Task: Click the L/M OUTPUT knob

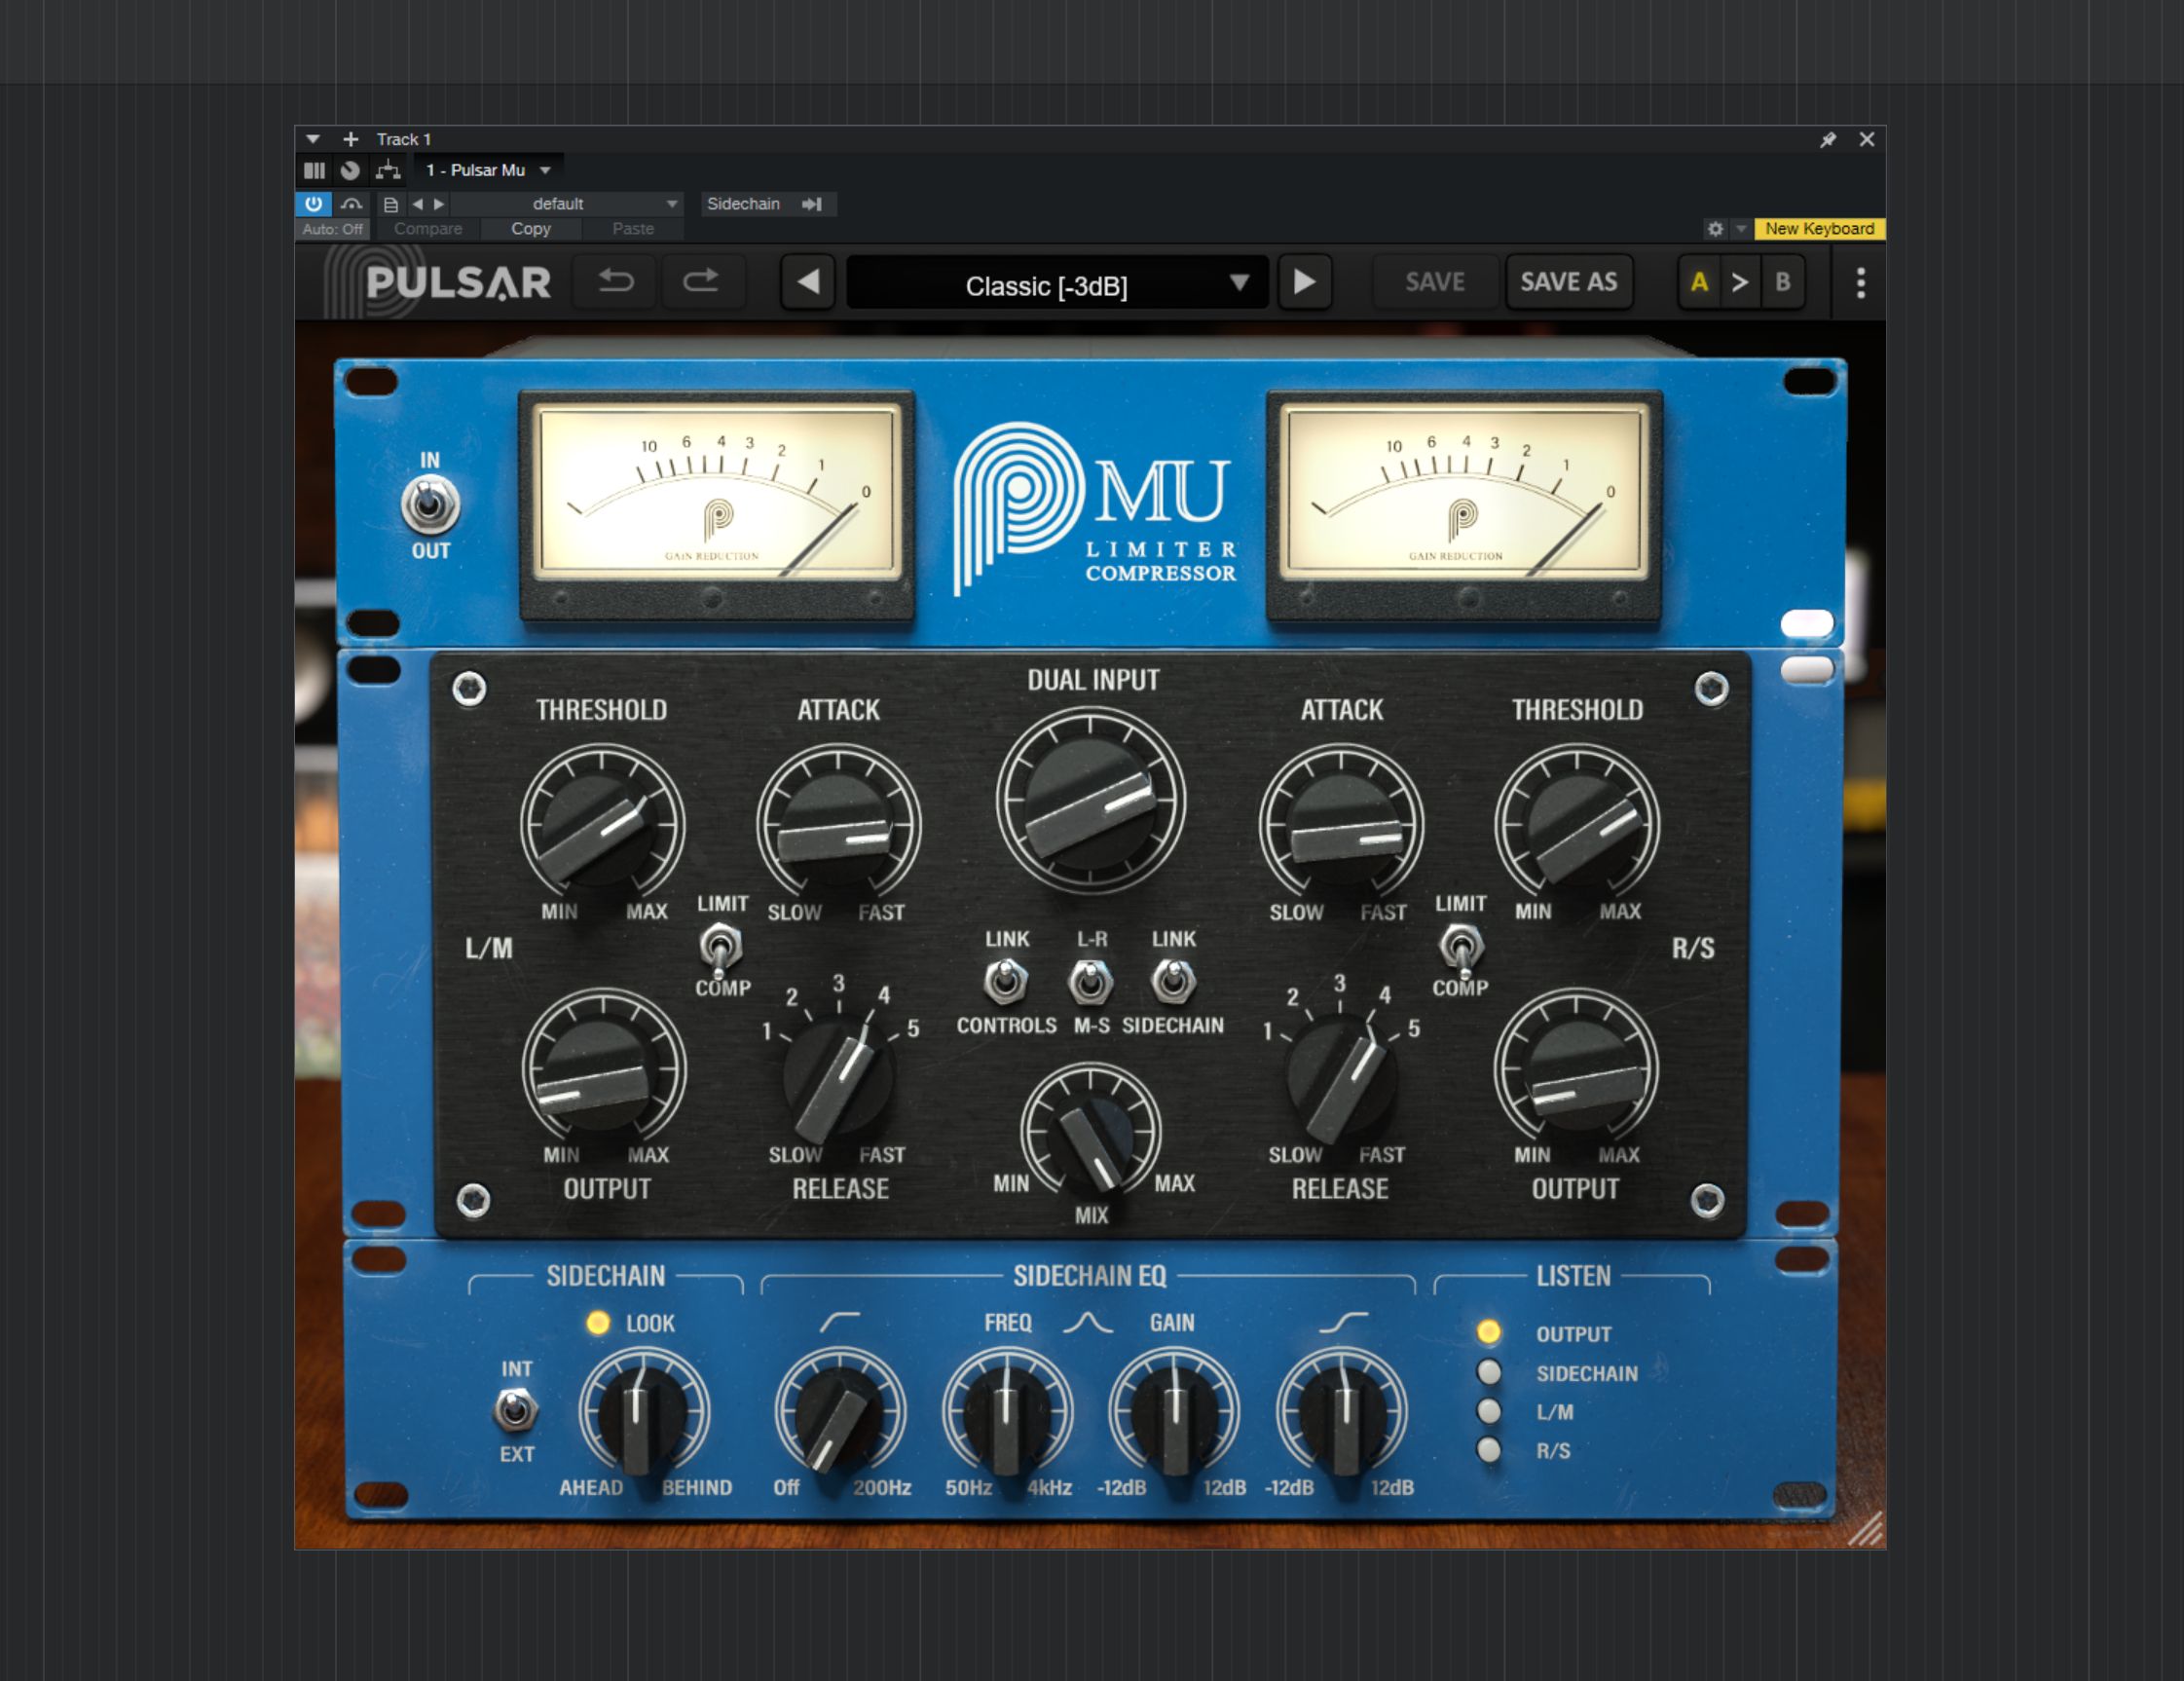Action: [603, 1069]
